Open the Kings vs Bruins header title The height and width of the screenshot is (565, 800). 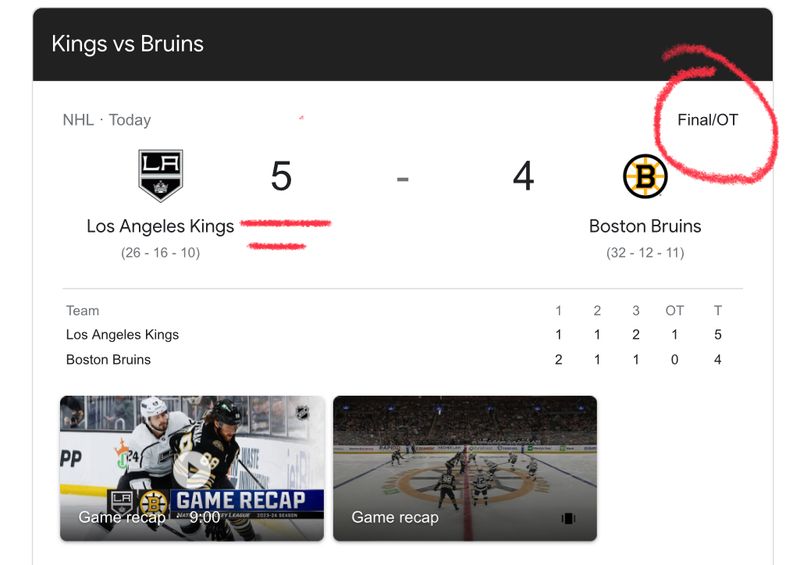(127, 44)
